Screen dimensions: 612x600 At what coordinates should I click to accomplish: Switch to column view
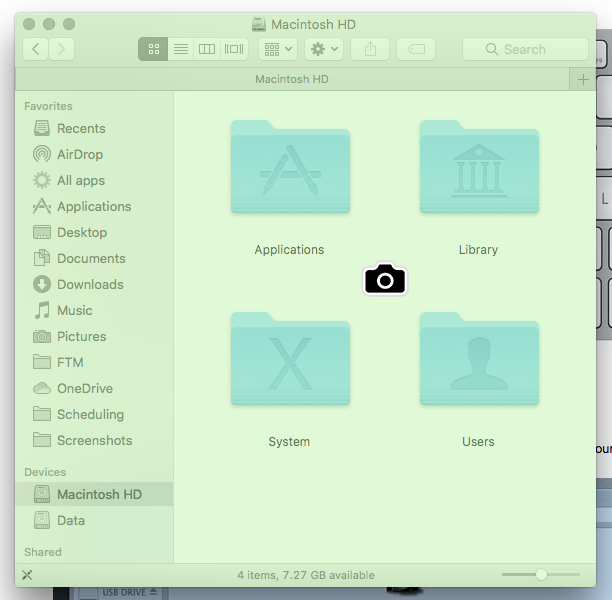pyautogui.click(x=207, y=49)
